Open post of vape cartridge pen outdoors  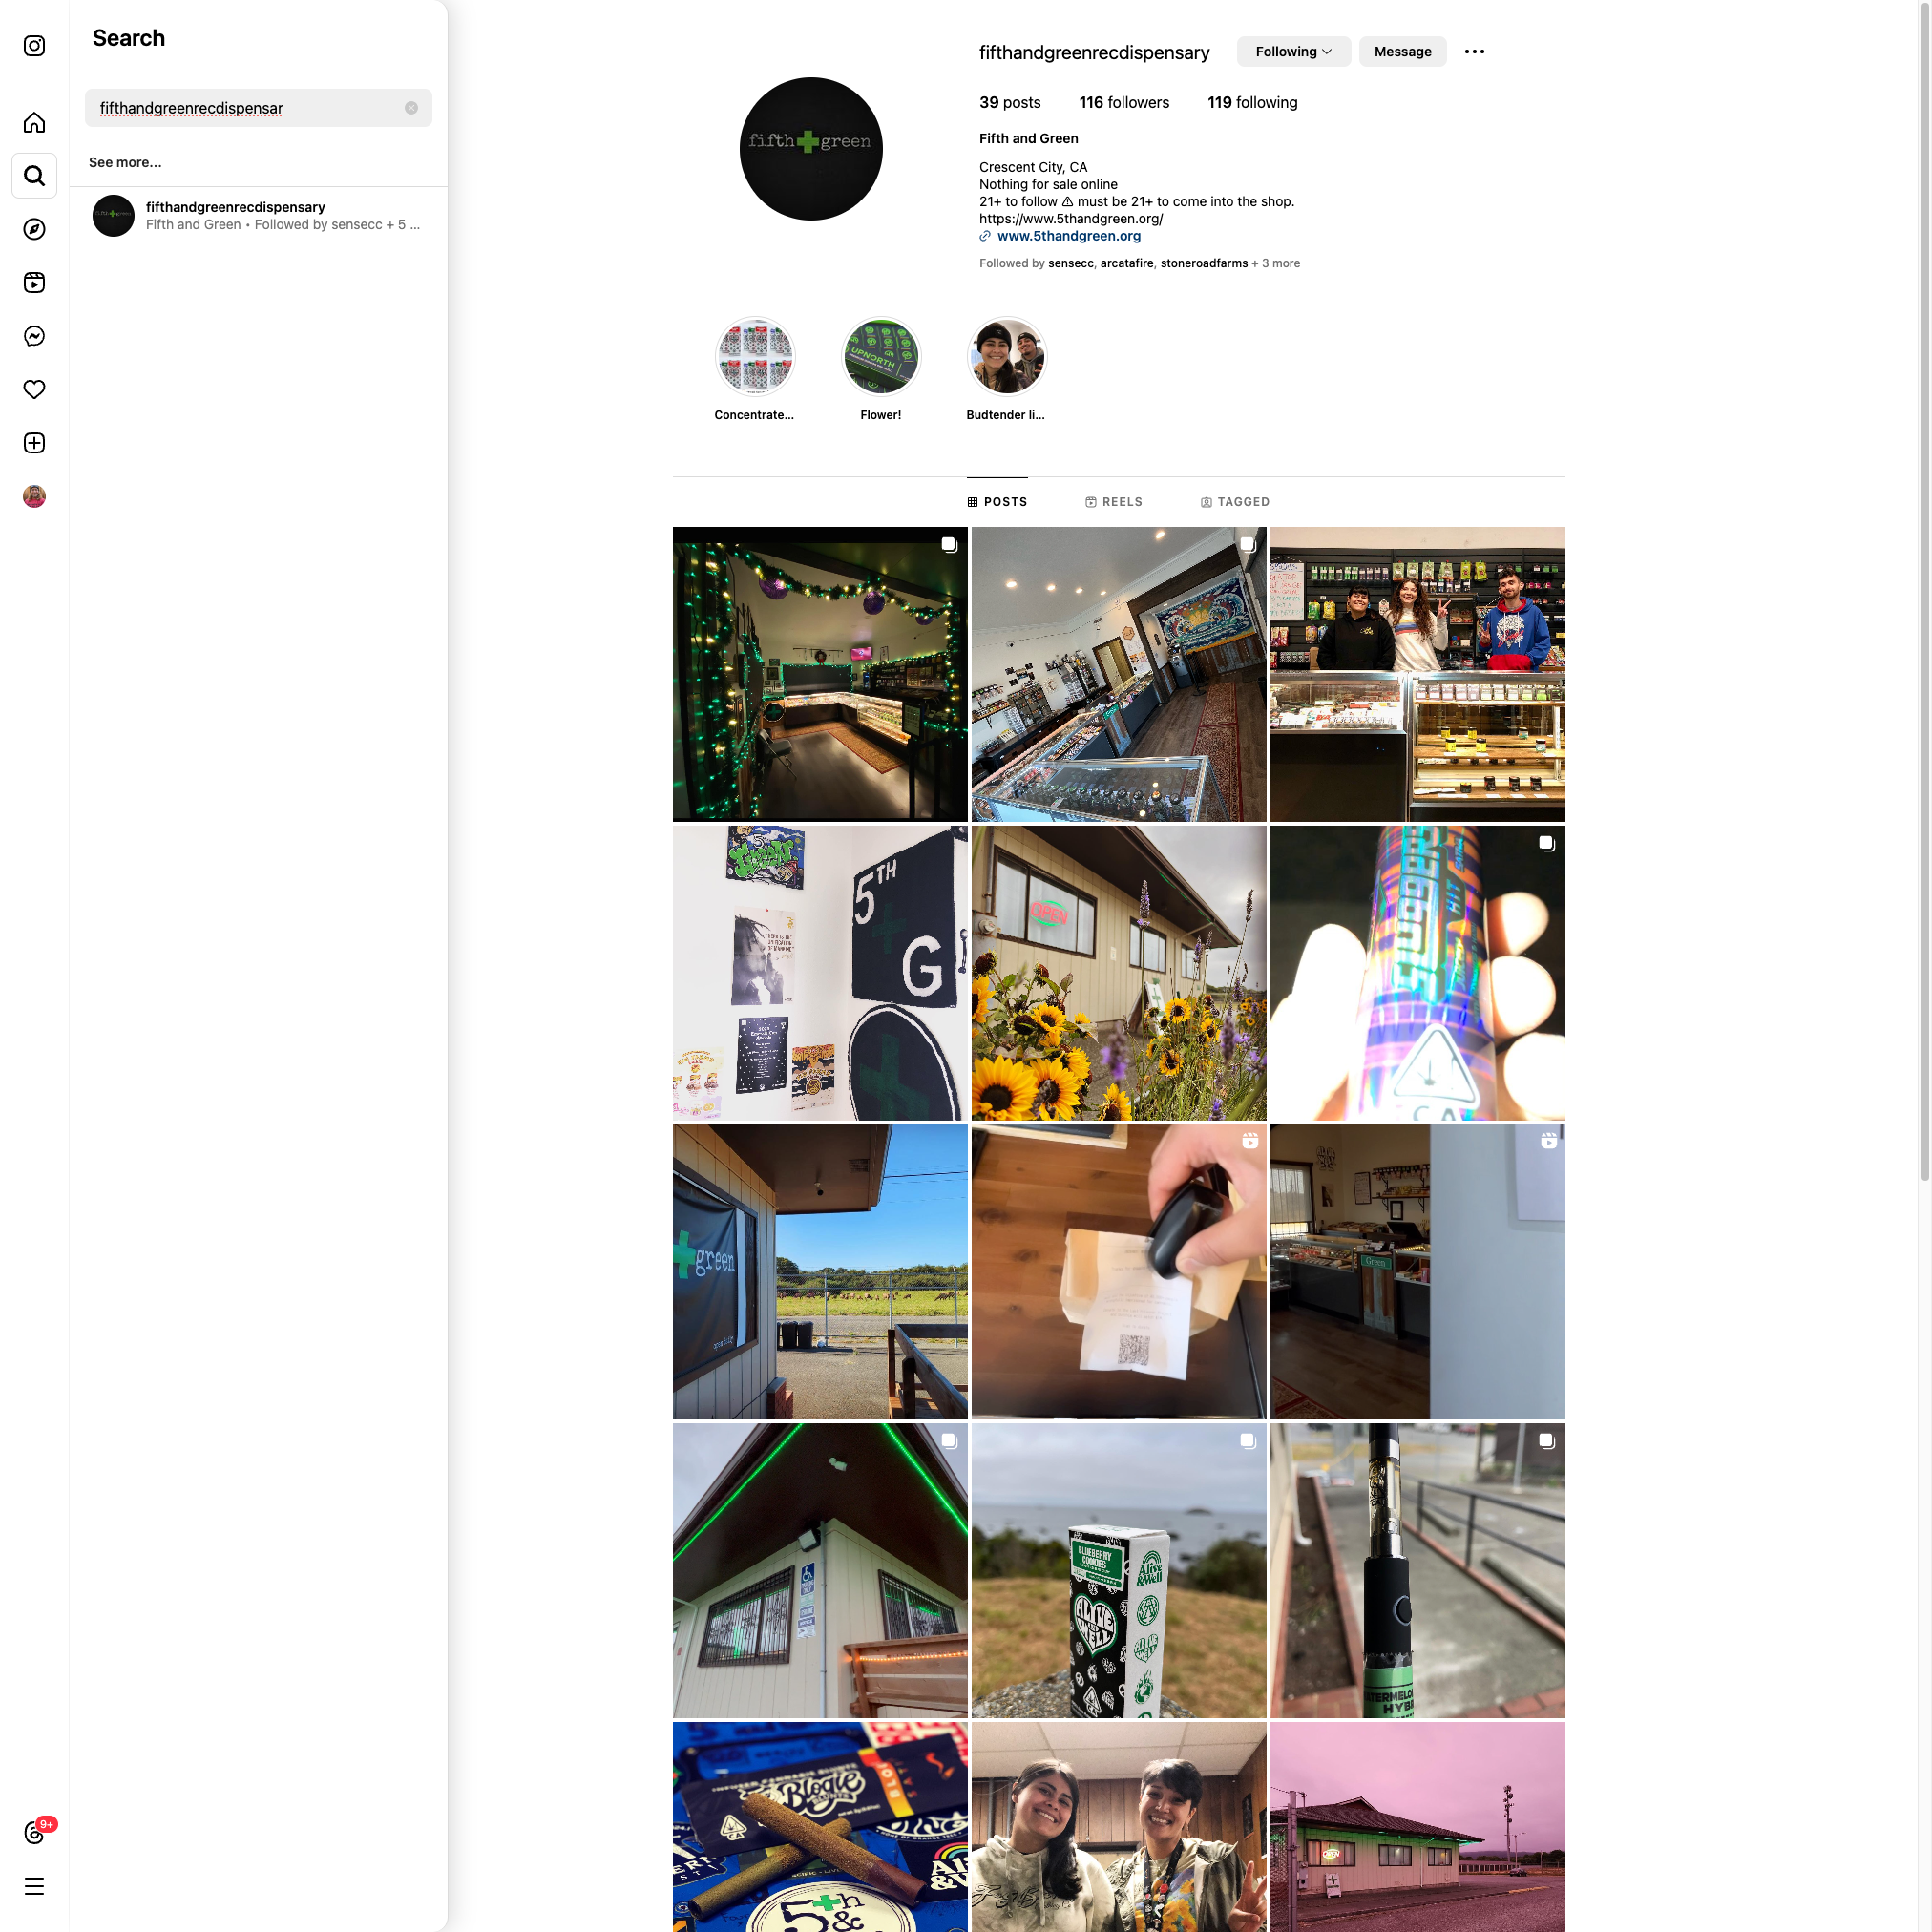(x=1417, y=1570)
